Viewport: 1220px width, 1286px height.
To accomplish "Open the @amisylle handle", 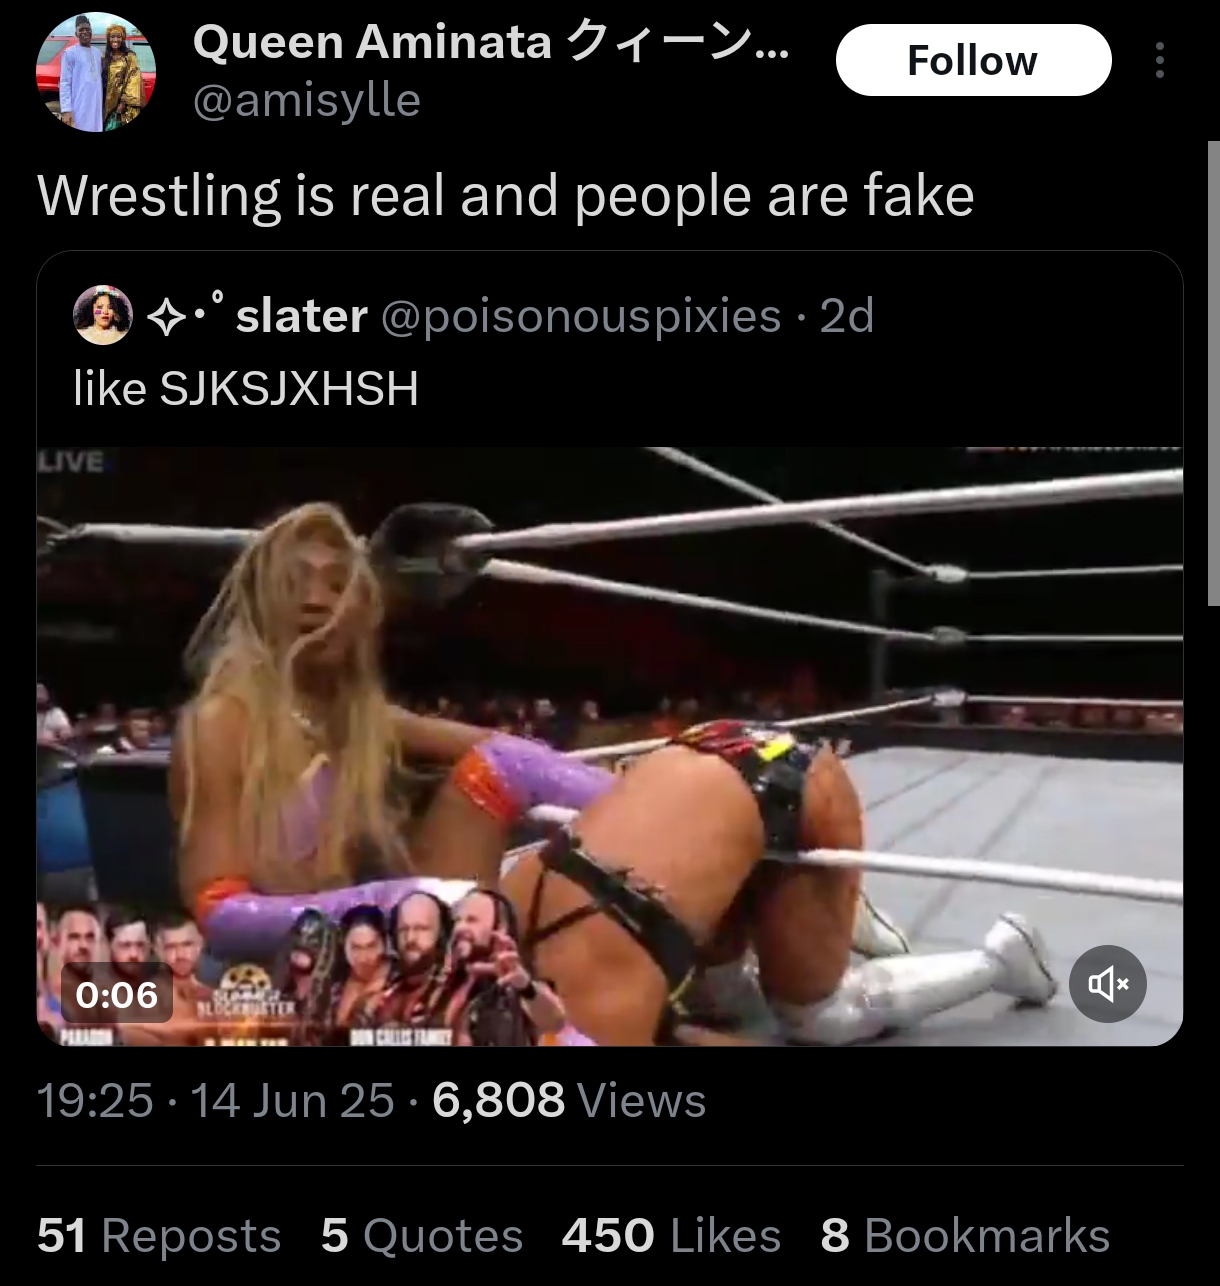I will click(307, 100).
